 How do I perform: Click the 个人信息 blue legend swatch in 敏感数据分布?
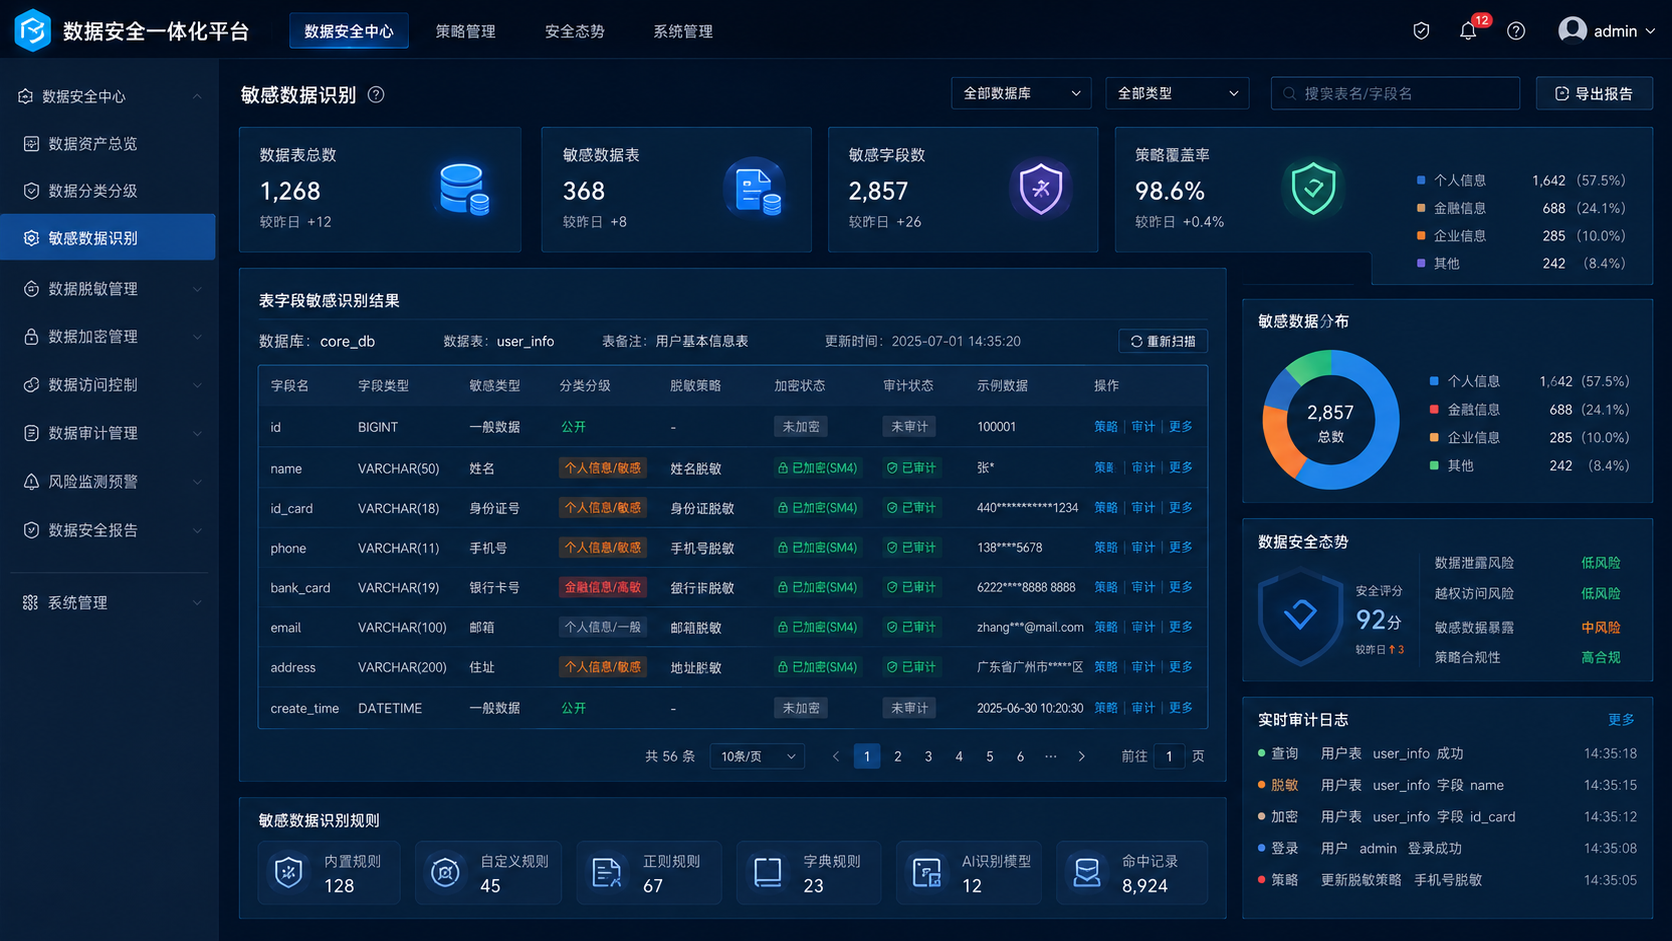pos(1434,381)
